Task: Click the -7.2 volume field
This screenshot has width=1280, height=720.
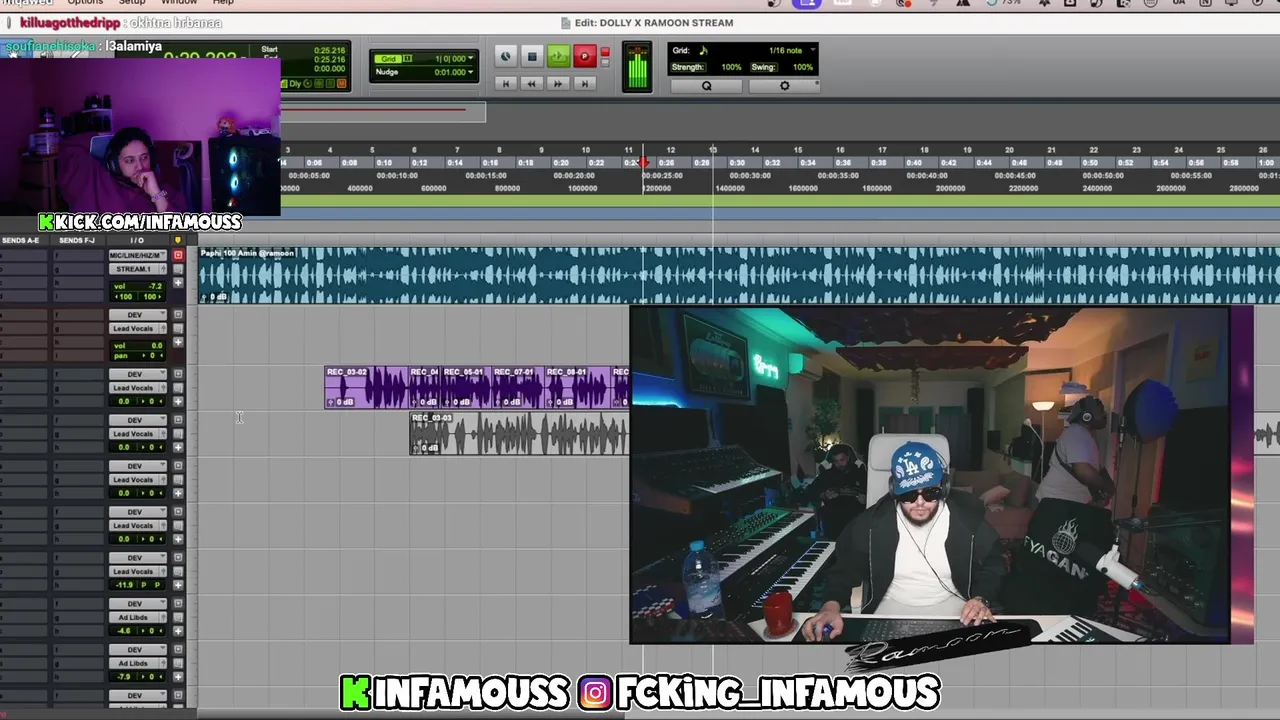Action: [x=153, y=286]
